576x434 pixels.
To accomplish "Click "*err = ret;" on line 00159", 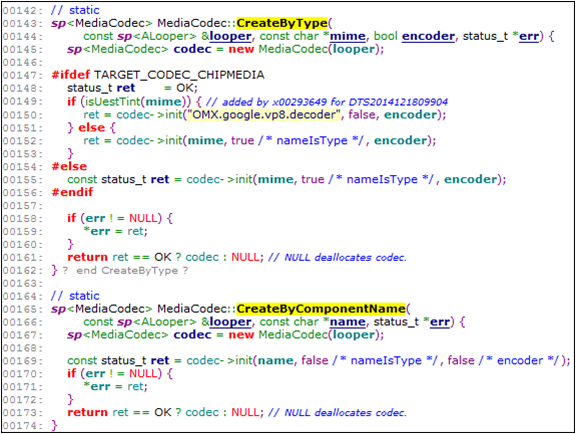I will tap(115, 231).
